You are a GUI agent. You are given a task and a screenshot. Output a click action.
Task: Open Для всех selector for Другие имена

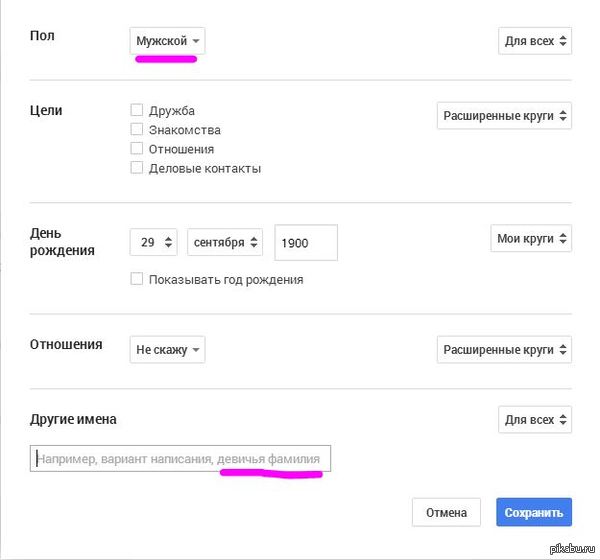coord(535,418)
